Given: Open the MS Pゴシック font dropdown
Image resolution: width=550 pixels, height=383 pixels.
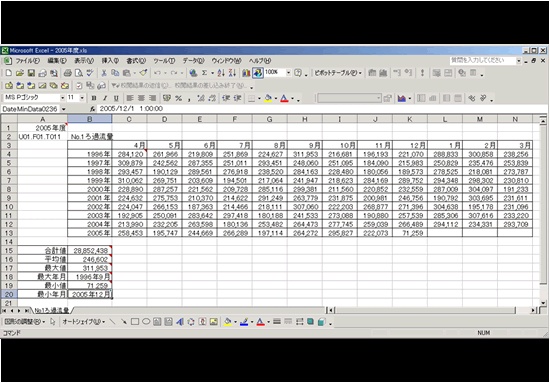Looking at the screenshot, I should (63, 98).
